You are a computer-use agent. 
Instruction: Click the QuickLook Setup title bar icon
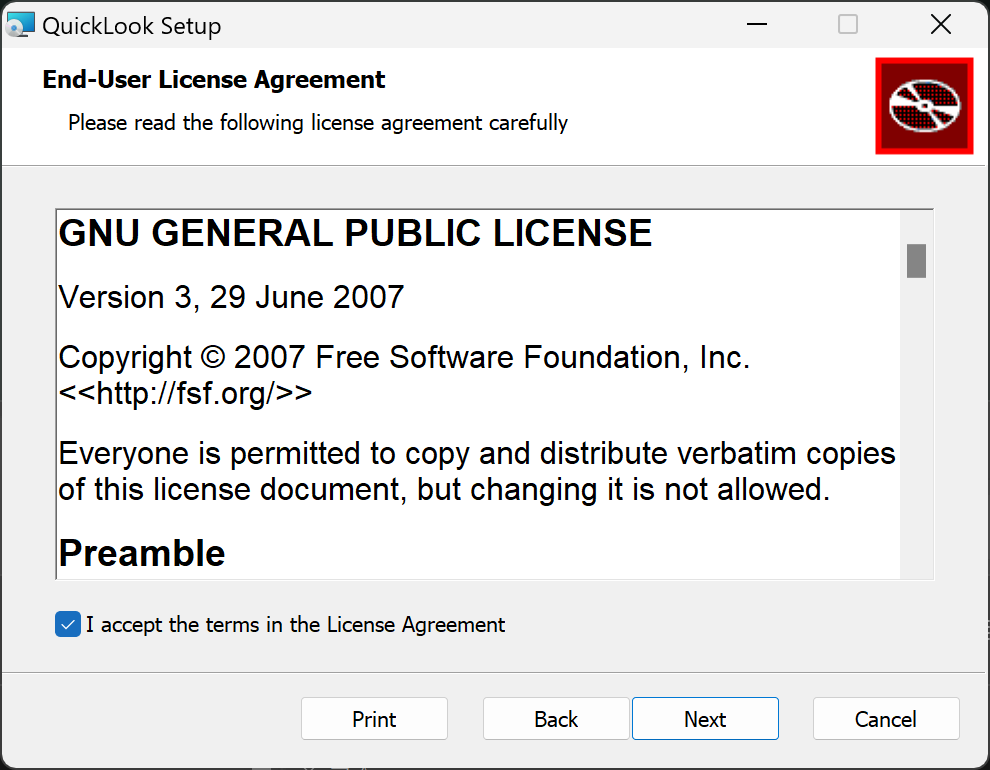pyautogui.click(x=20, y=25)
